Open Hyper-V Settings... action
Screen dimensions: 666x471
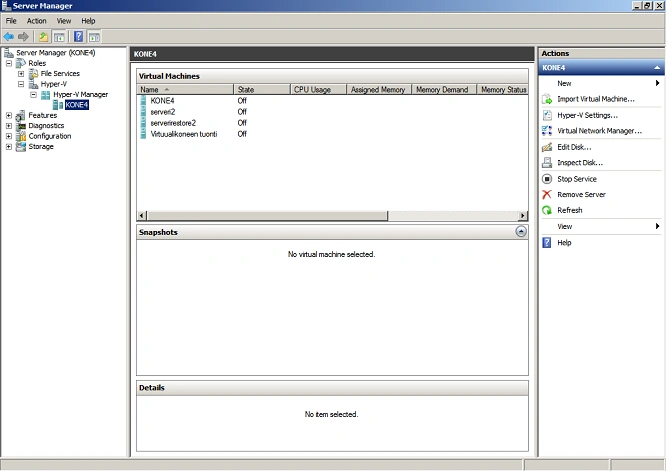click(x=587, y=115)
